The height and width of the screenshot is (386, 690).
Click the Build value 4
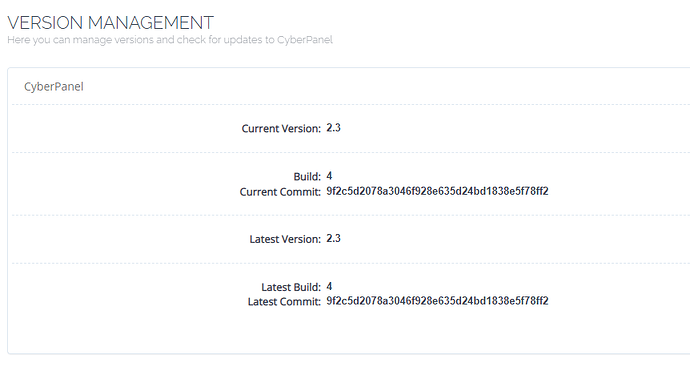(329, 176)
